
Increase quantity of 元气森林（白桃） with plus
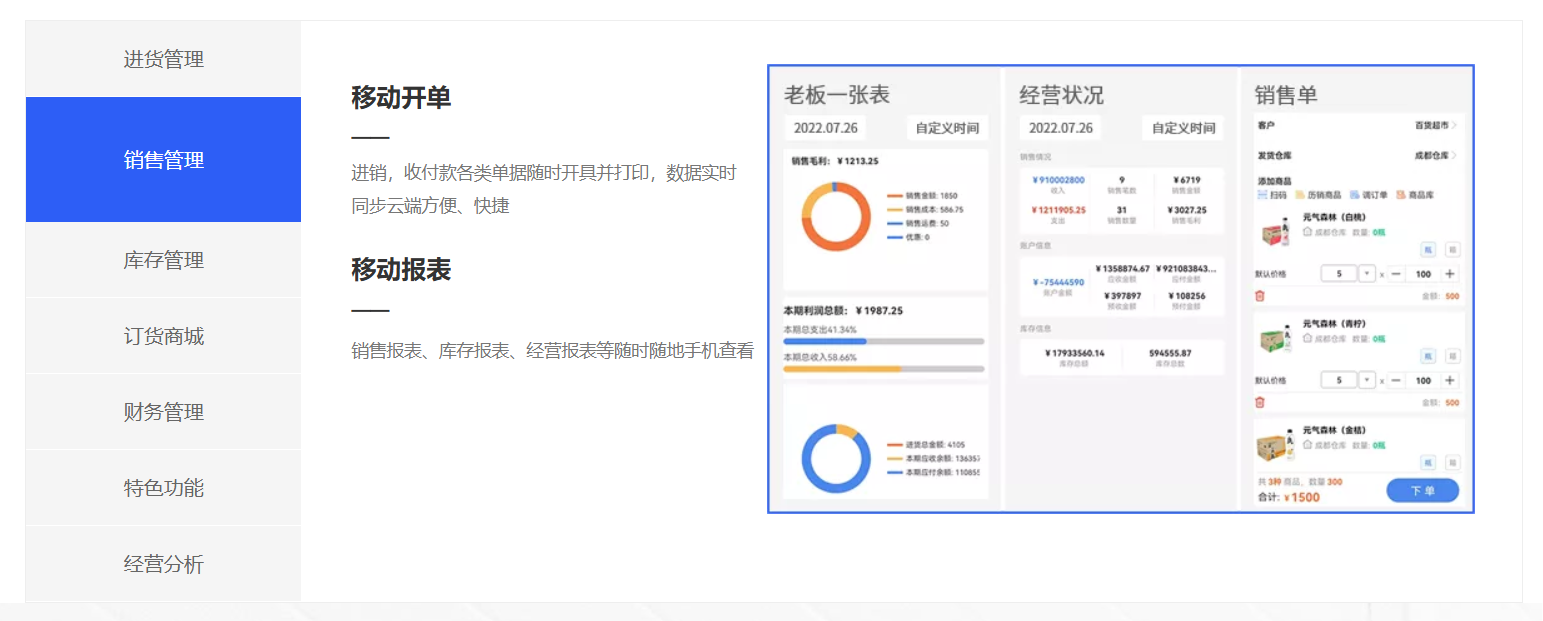point(1450,274)
